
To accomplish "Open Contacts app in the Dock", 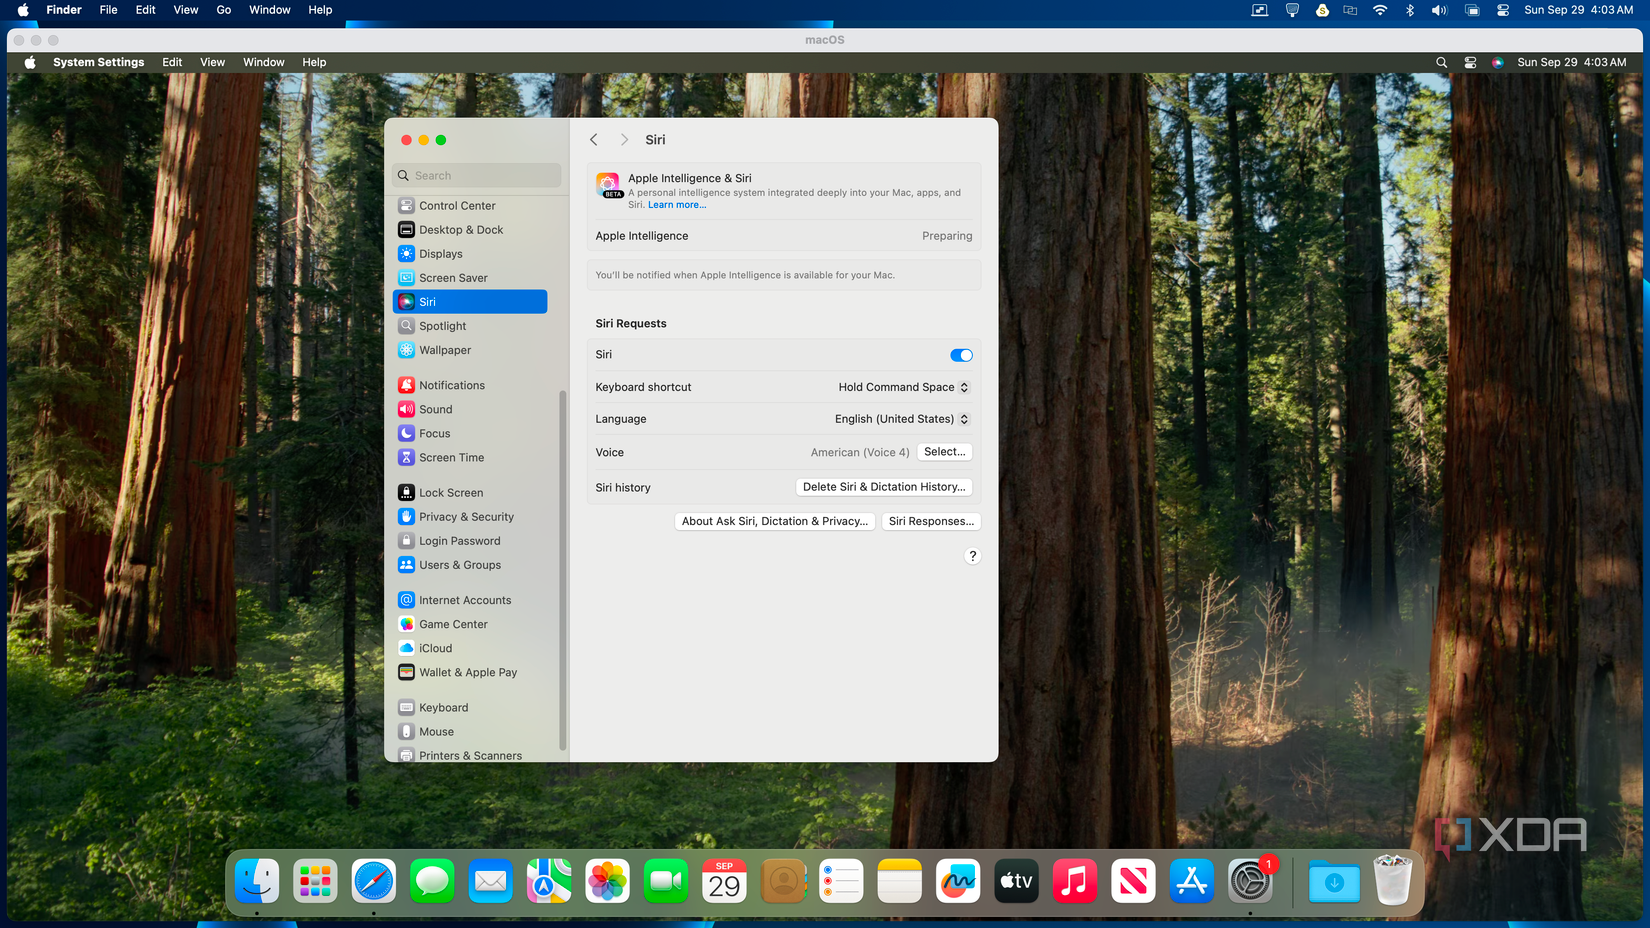I will [x=783, y=881].
